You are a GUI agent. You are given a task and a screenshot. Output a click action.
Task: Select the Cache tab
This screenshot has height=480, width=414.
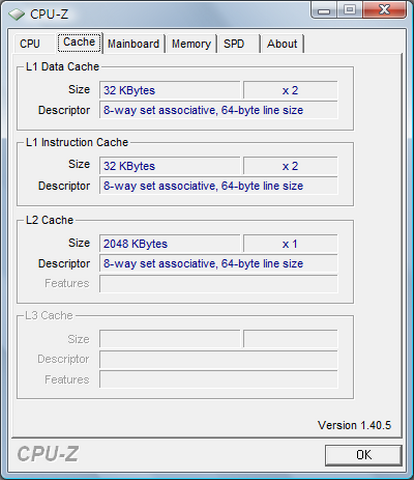[79, 42]
